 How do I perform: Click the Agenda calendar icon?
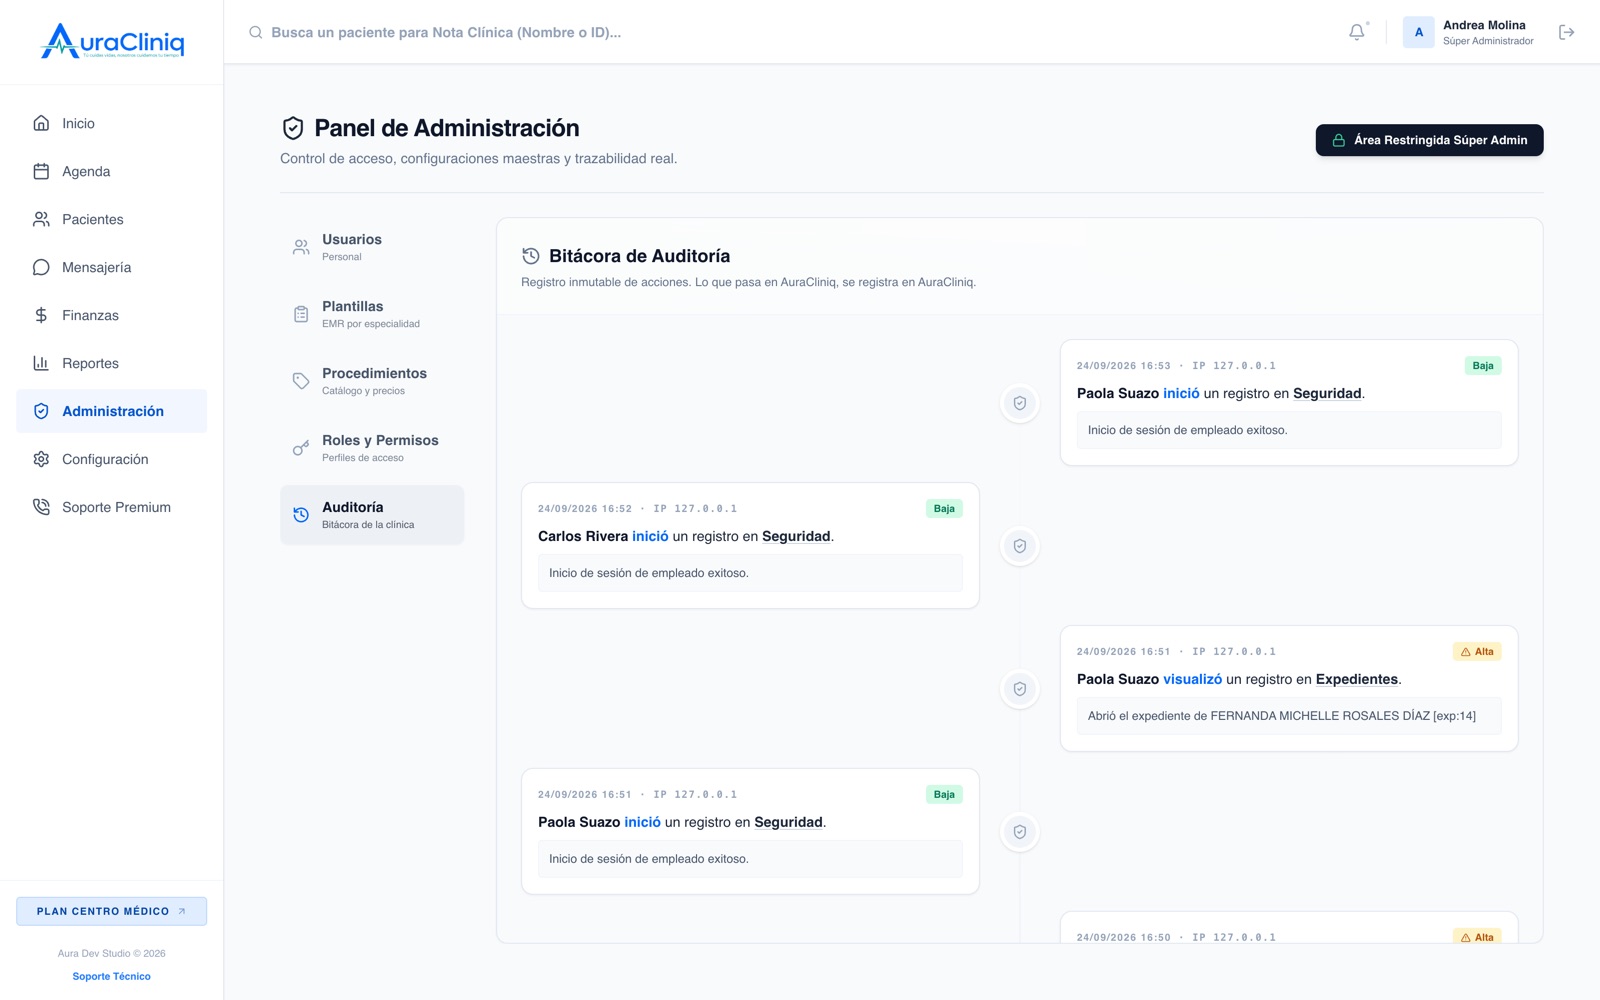[41, 171]
